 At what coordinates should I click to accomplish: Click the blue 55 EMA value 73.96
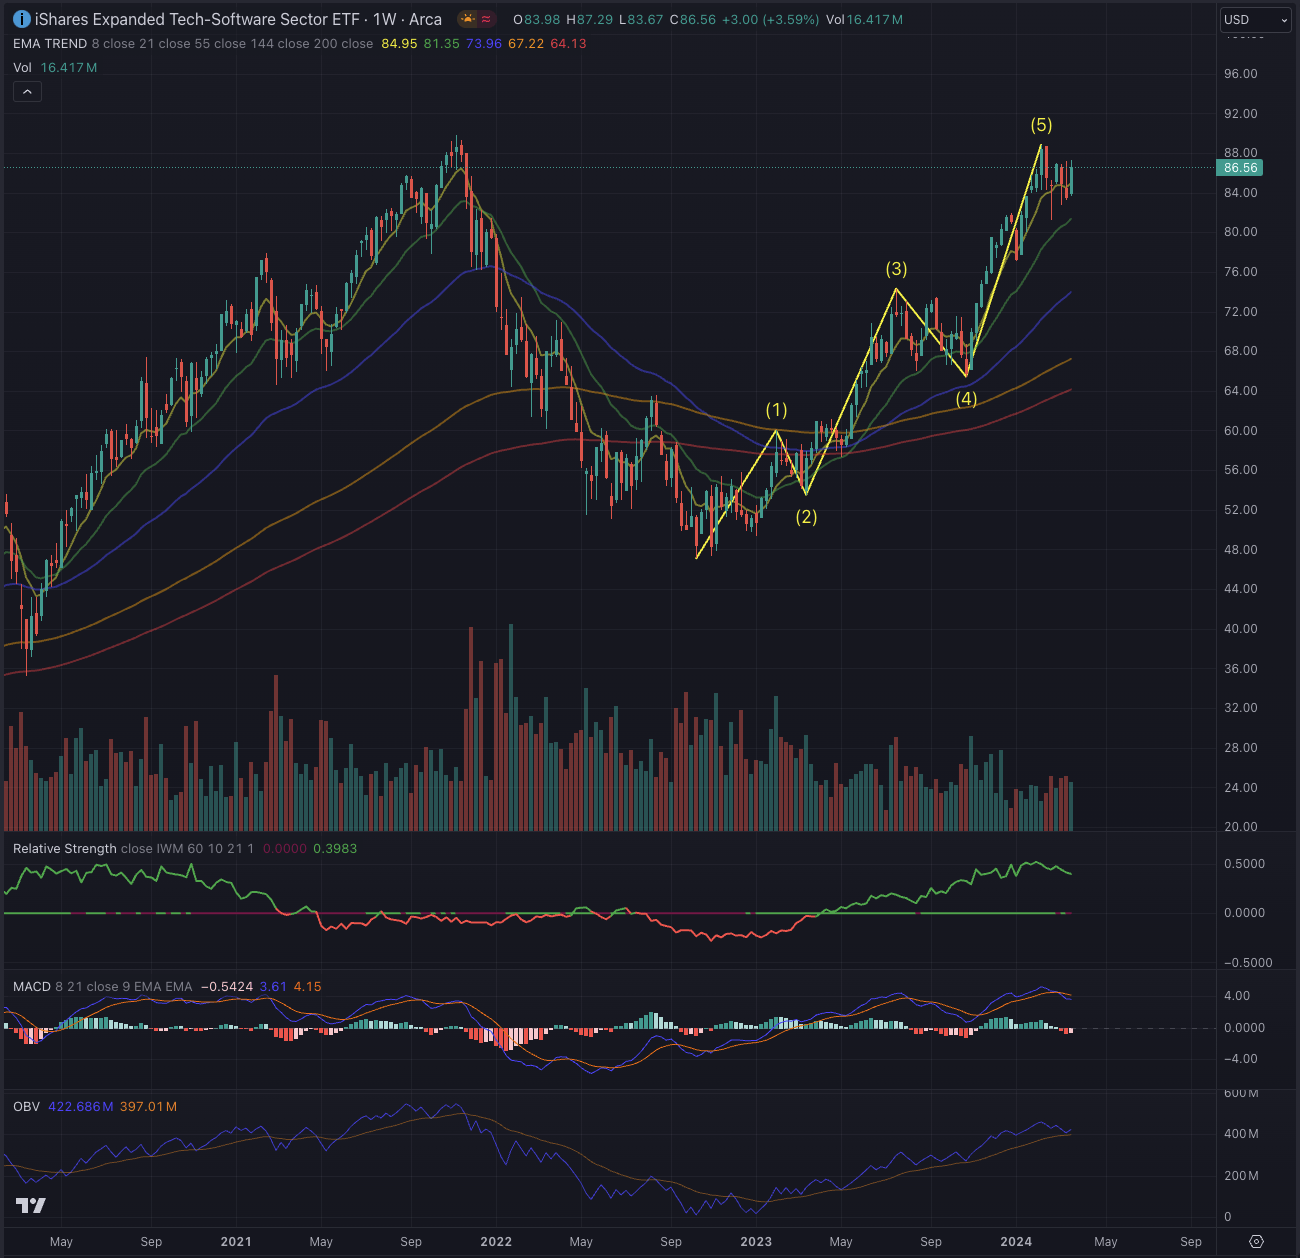484,44
